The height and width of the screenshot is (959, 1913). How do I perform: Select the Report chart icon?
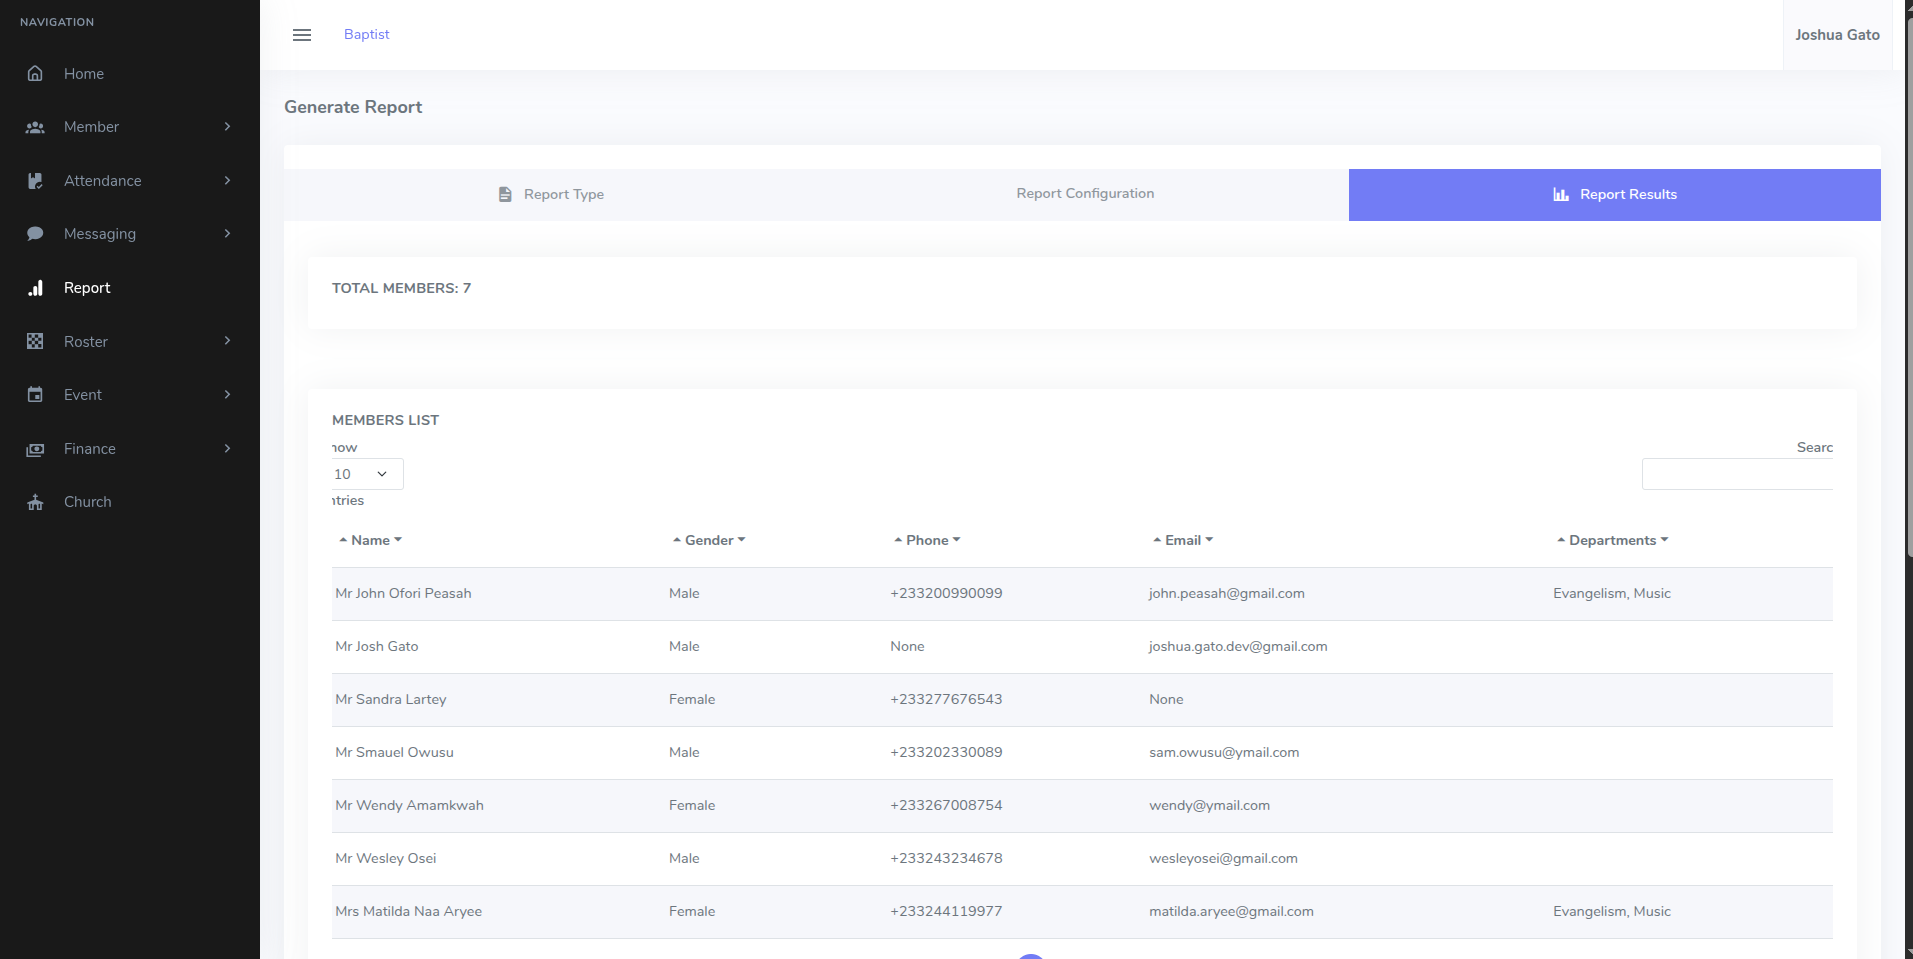tap(35, 287)
